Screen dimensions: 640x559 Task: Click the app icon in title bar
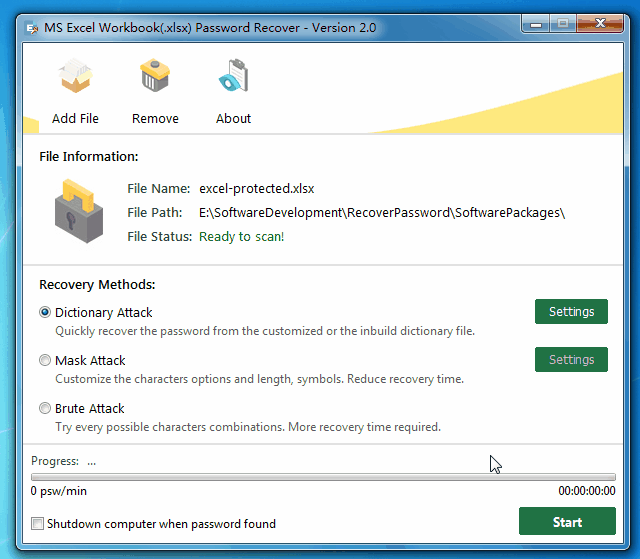[32, 28]
